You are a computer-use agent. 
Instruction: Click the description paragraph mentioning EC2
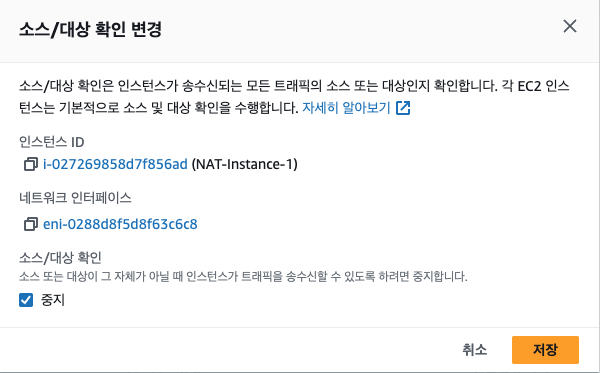(x=294, y=96)
